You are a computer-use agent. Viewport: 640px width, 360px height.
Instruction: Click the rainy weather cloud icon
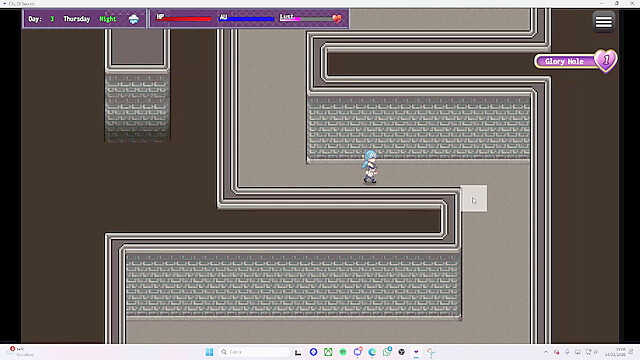[133, 19]
